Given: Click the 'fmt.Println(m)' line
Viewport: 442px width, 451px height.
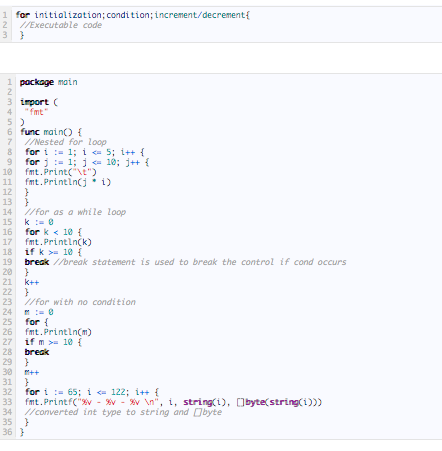Looking at the screenshot, I should [58, 332].
